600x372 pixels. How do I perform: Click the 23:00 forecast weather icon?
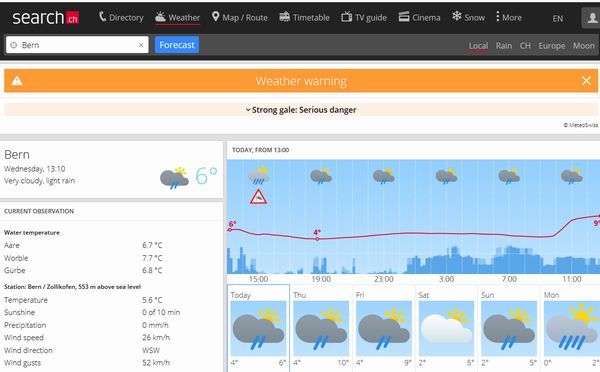pyautogui.click(x=384, y=176)
